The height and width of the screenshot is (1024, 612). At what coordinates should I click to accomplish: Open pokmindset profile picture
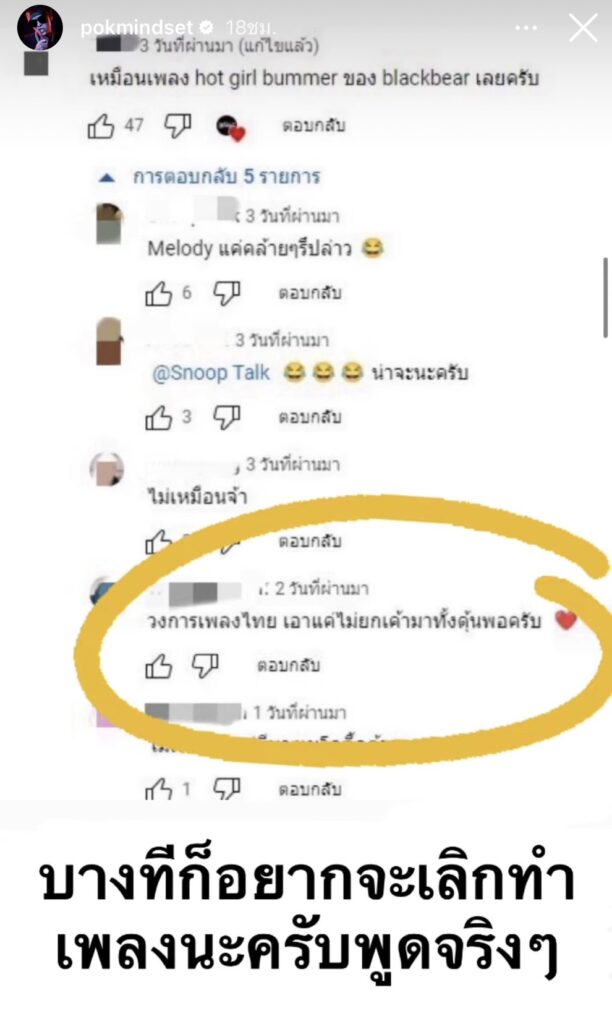coord(40,28)
